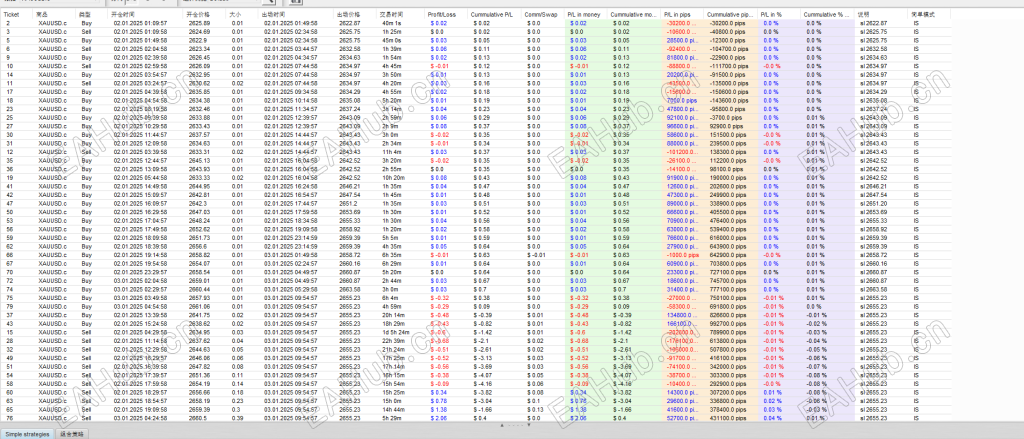
Task: Click open time 02.01.2025 01:09:58
Action: tap(140, 31)
